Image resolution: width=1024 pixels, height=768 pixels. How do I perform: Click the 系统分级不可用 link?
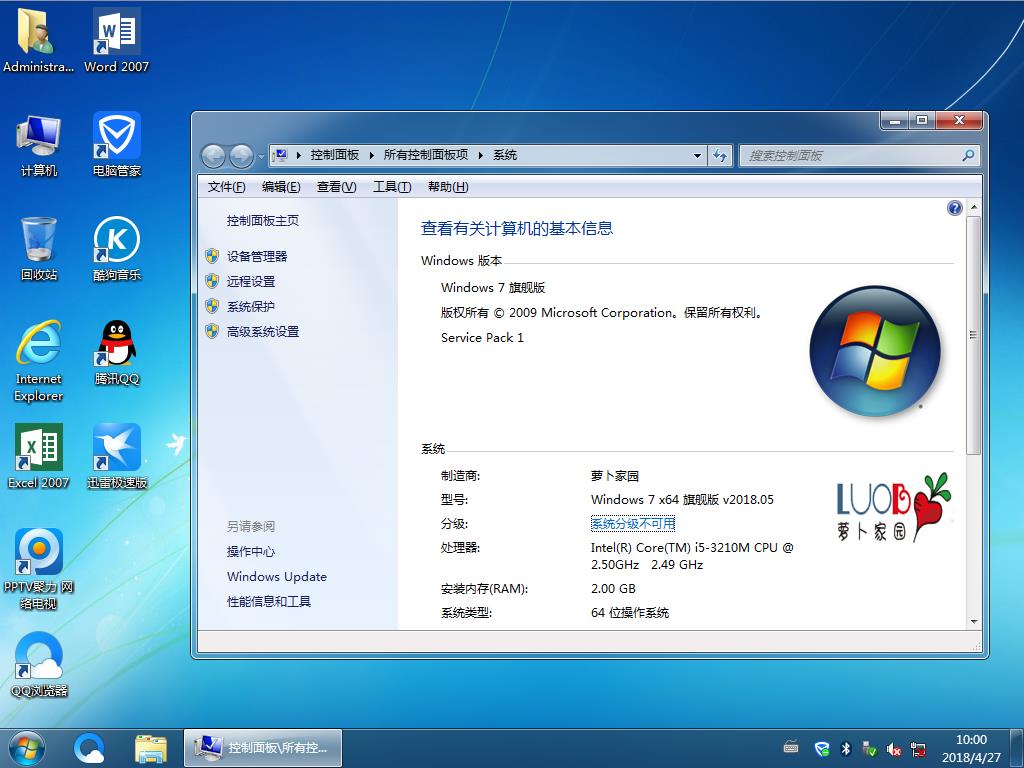[632, 524]
